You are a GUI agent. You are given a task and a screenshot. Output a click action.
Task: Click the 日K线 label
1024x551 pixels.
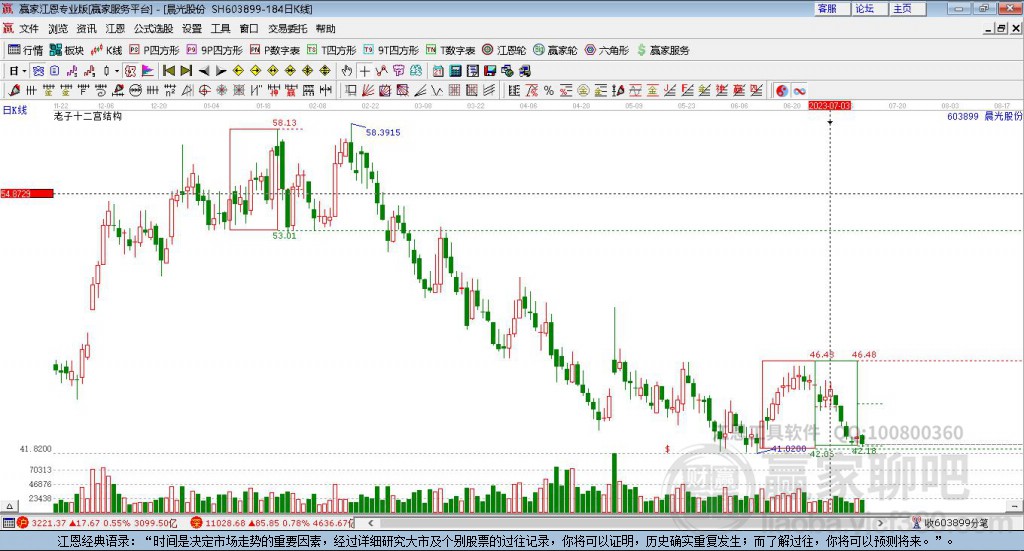pos(14,110)
